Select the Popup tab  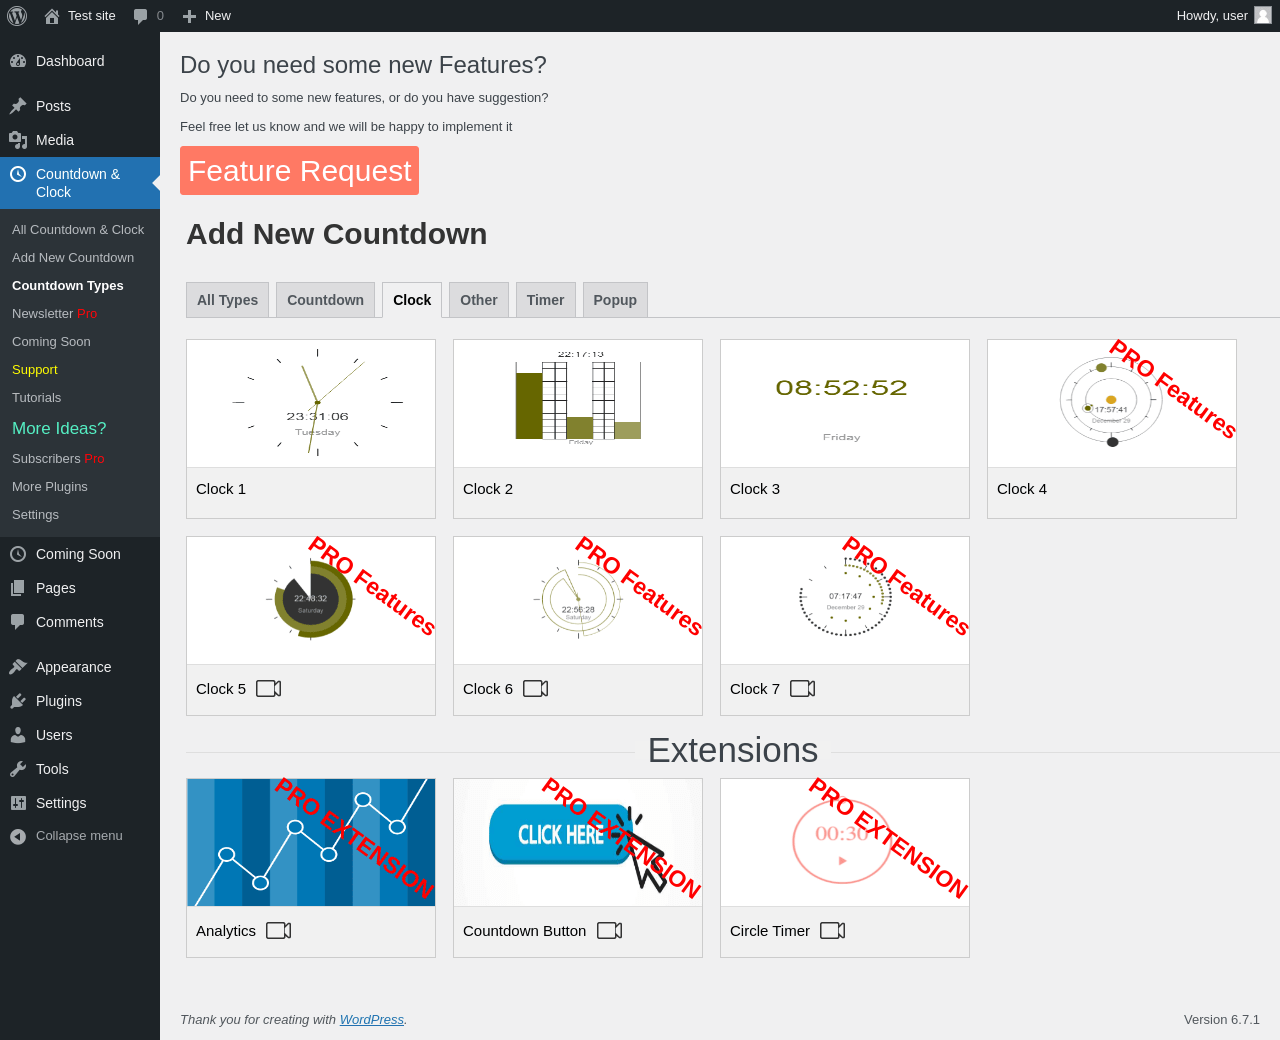(x=615, y=300)
